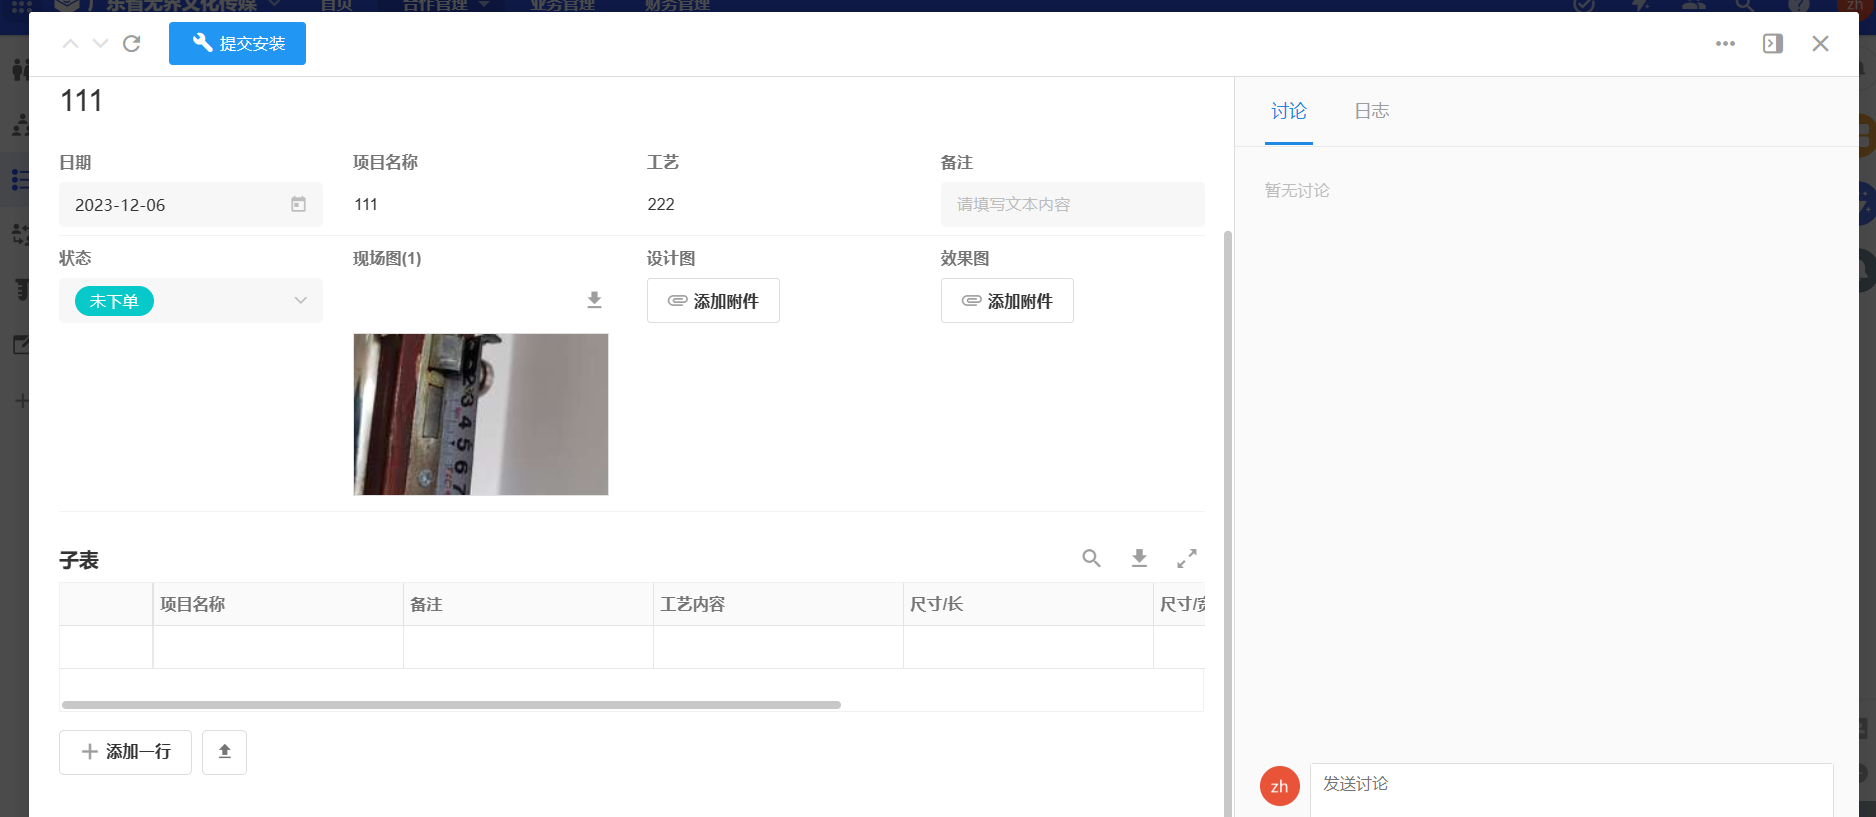Expand the 子表 to fullscreen
This screenshot has height=817, width=1876.
click(x=1187, y=558)
